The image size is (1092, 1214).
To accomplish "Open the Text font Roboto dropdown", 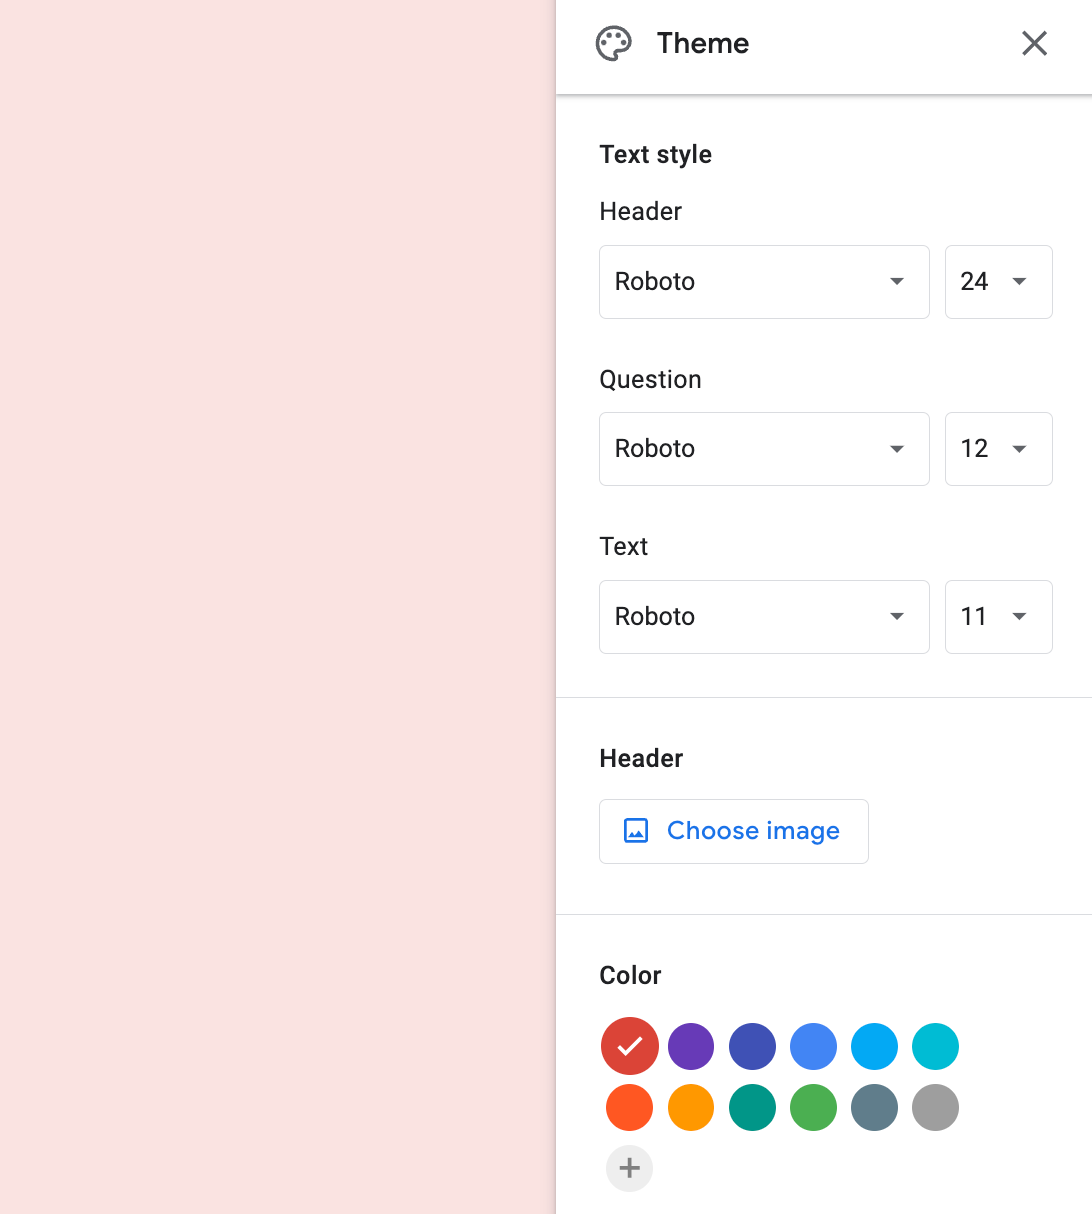I will click(764, 617).
